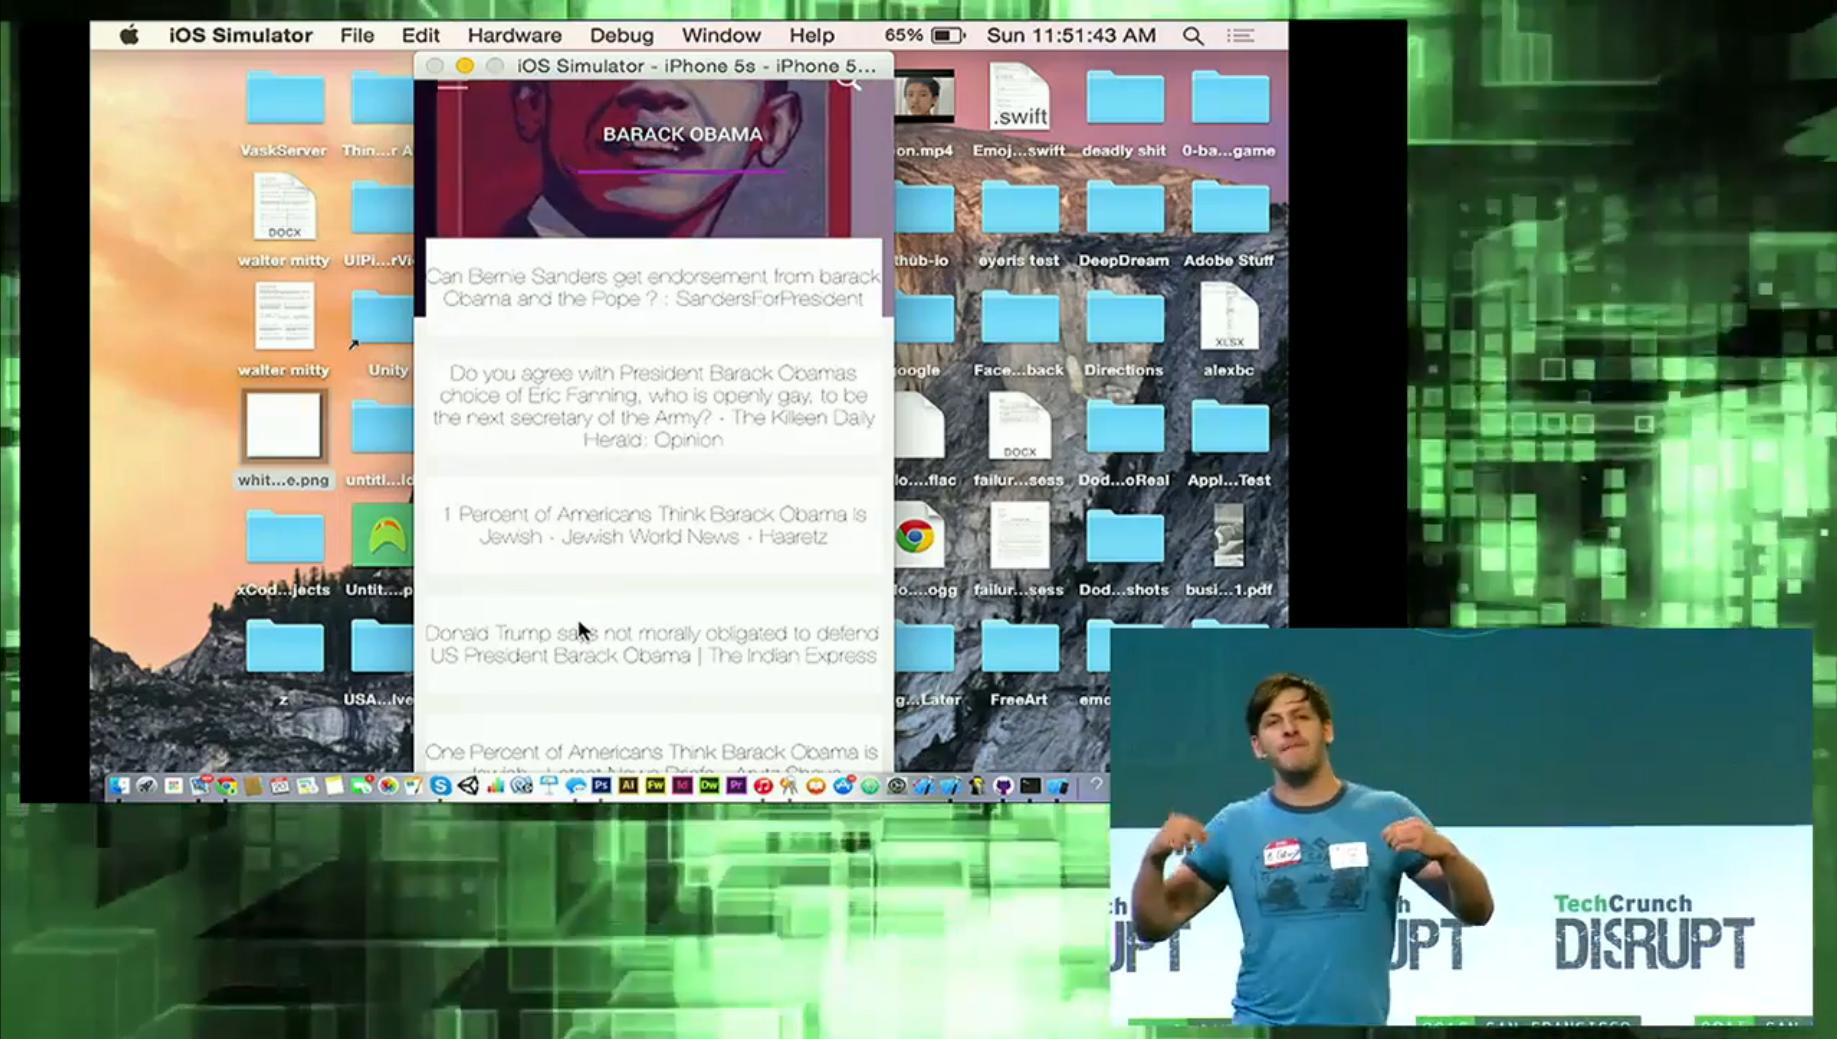Screen dimensions: 1837x1039
Task: Click the Unity icon in the dock
Action: [468, 786]
